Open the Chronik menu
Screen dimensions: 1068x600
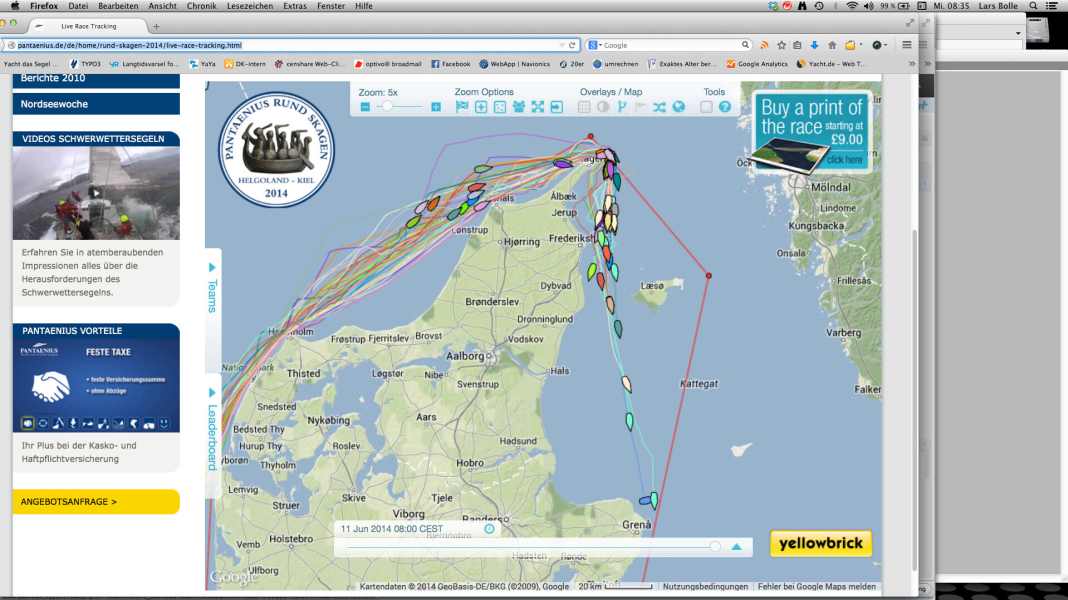click(202, 5)
